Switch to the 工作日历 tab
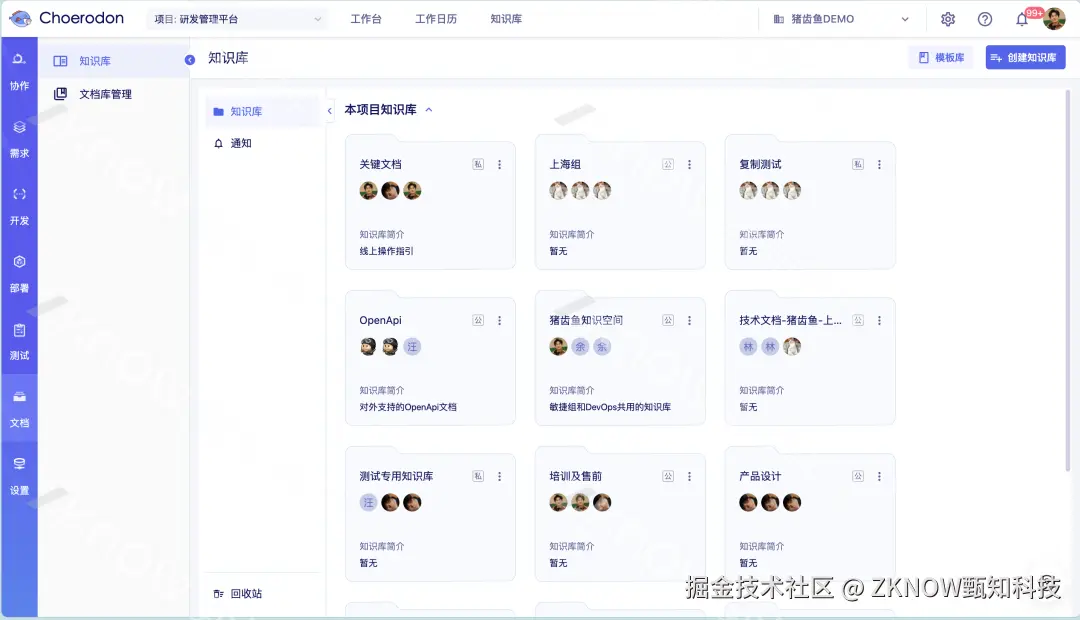The height and width of the screenshot is (620, 1080). (436, 18)
